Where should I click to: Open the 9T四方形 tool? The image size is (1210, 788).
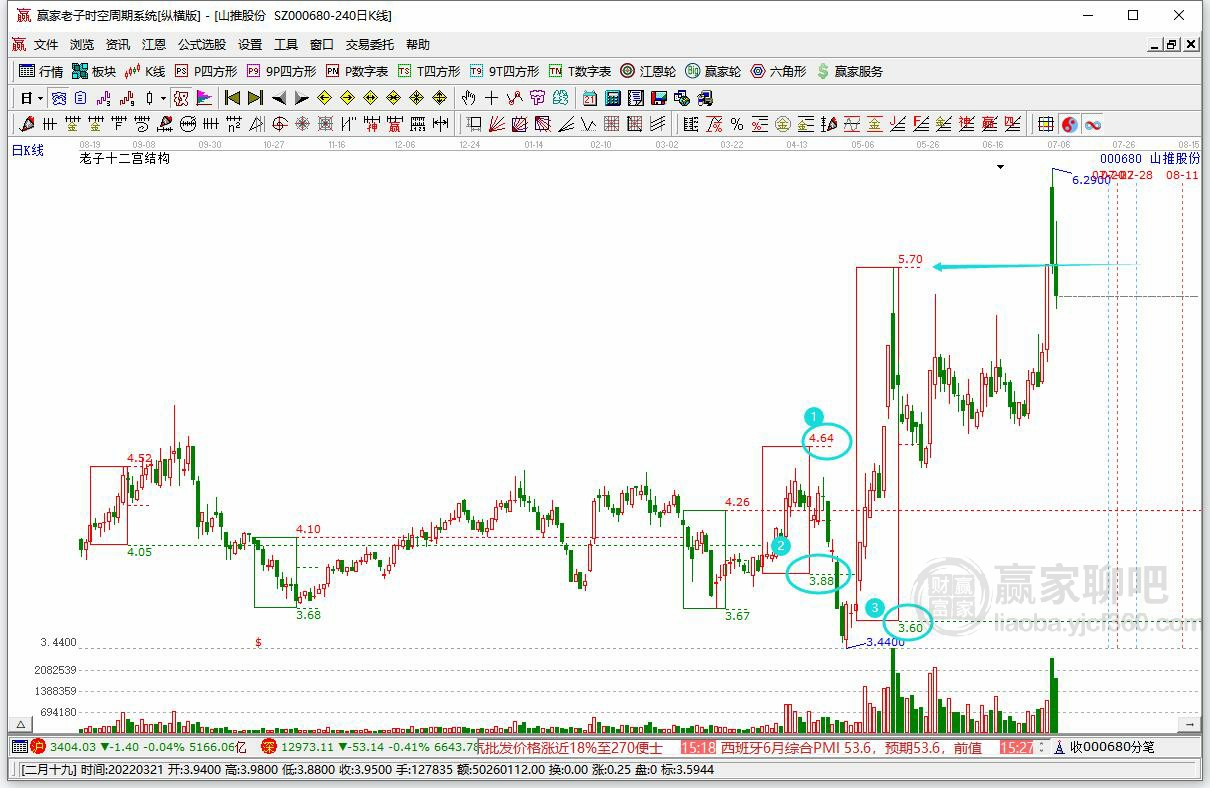click(504, 71)
